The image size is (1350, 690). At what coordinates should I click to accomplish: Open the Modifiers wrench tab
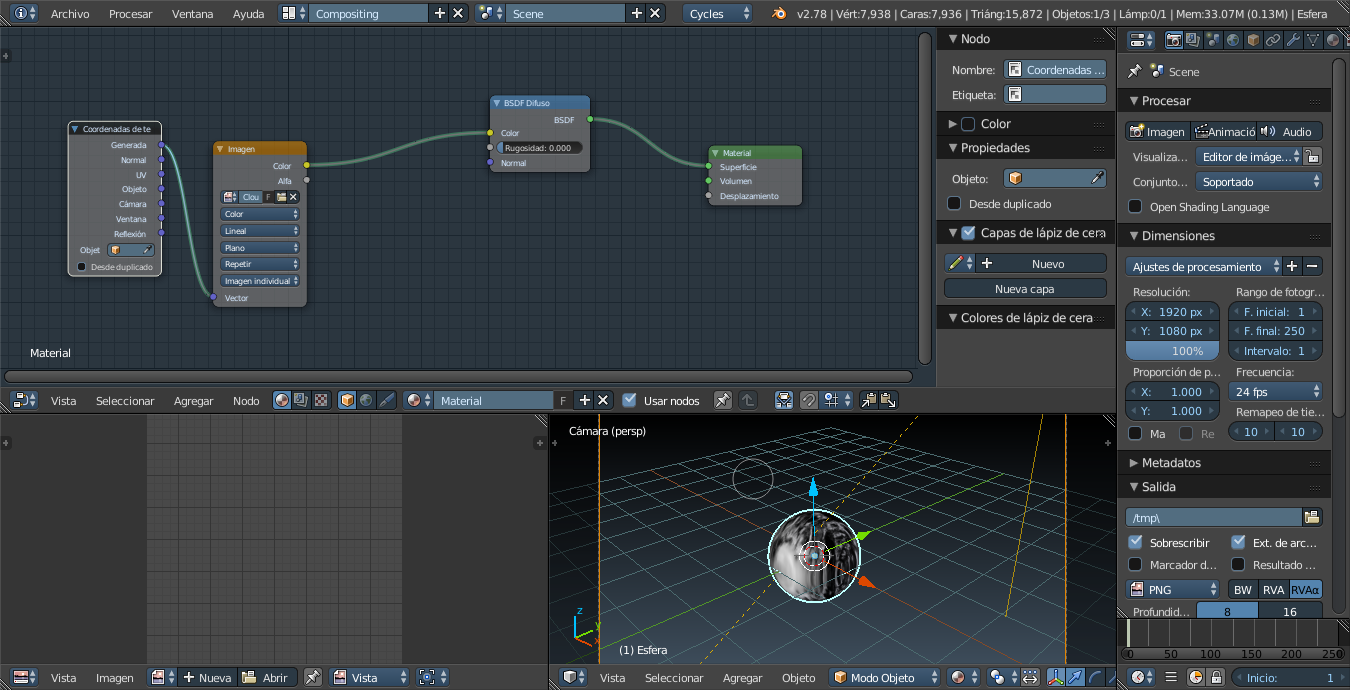pyautogui.click(x=1292, y=41)
